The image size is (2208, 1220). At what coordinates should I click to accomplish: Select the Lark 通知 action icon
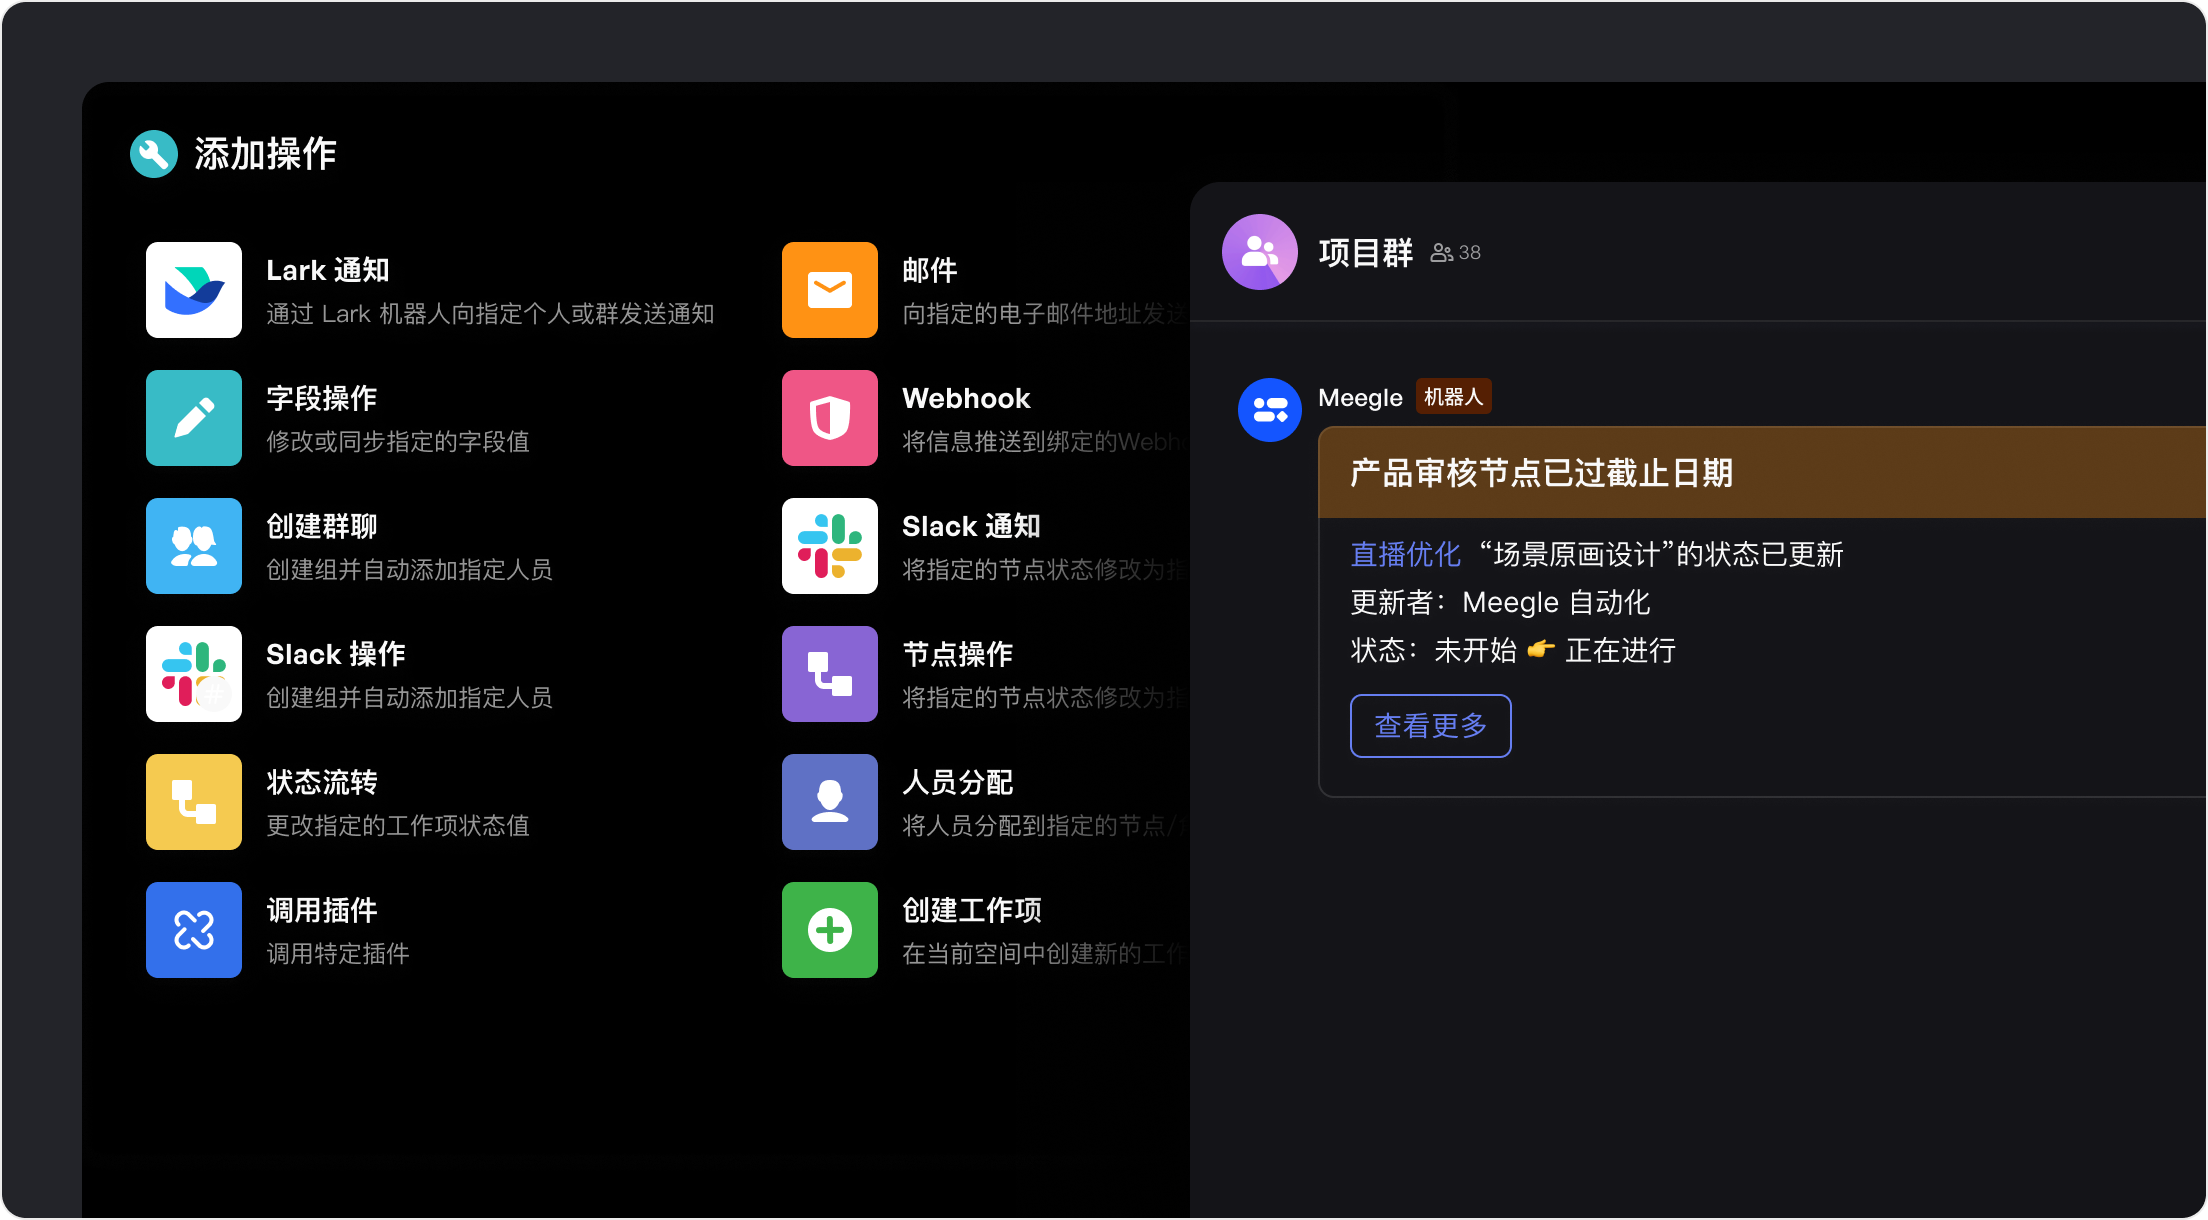point(194,290)
